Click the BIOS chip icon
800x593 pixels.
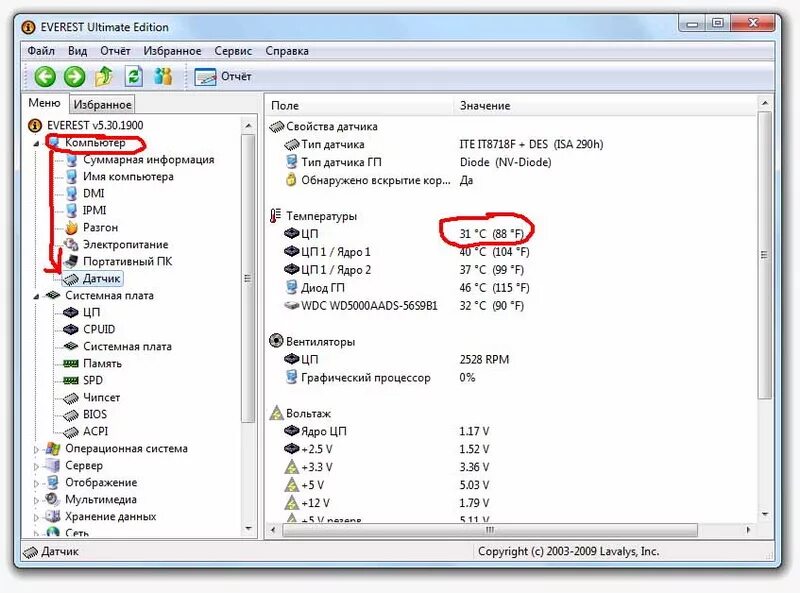pyautogui.click(x=70, y=414)
